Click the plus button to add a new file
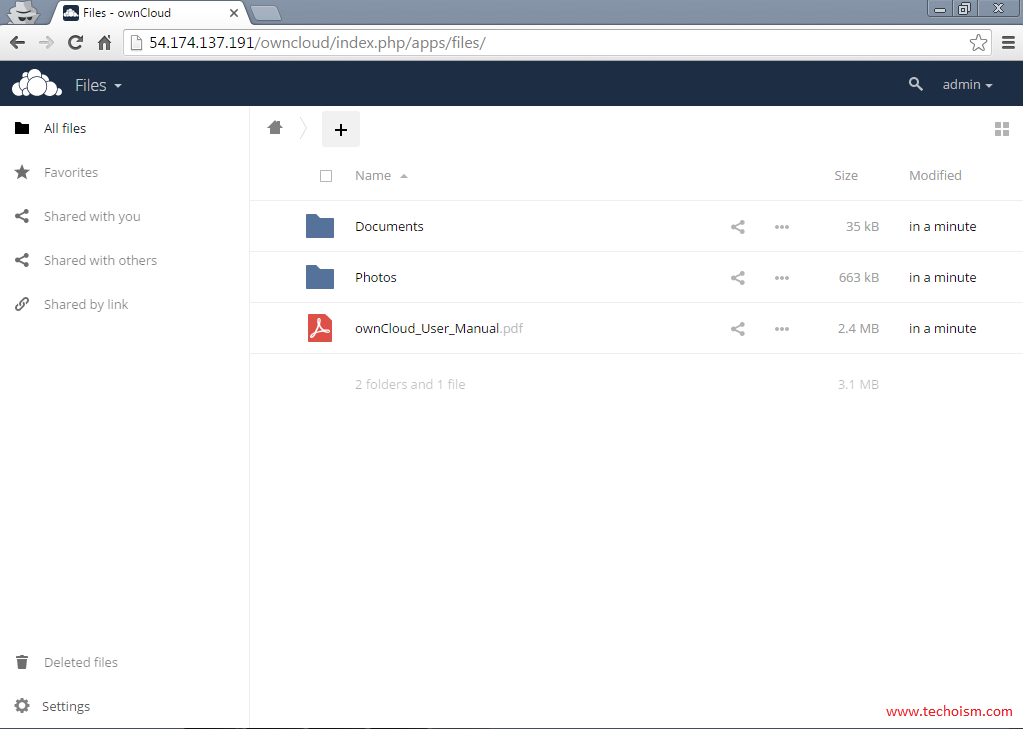 341,129
